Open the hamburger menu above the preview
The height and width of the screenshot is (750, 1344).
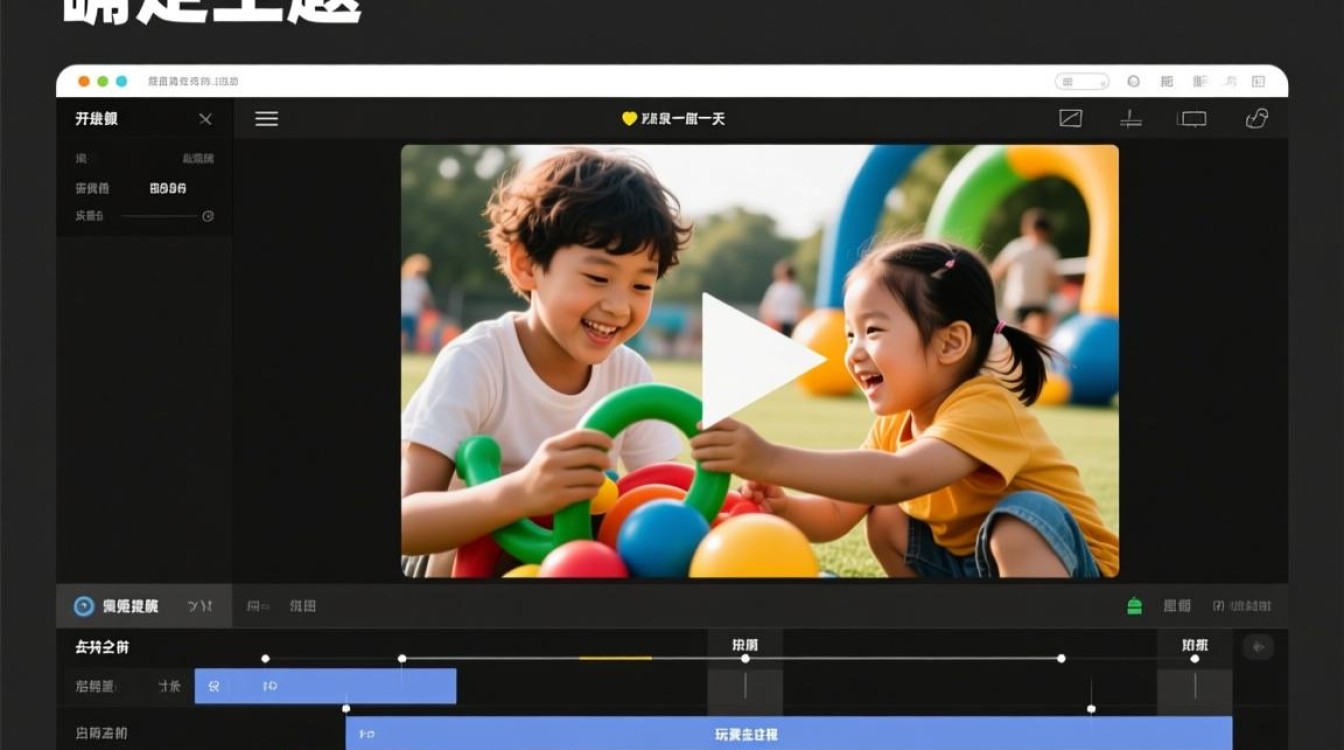pos(266,119)
